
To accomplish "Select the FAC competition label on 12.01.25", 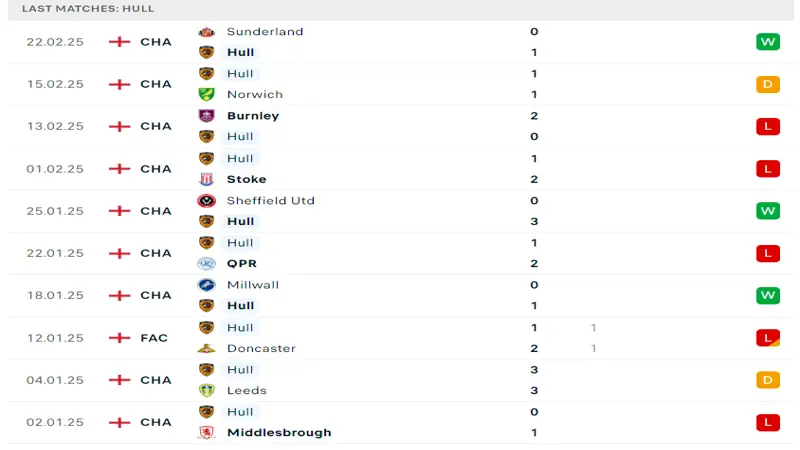I will click(x=154, y=338).
